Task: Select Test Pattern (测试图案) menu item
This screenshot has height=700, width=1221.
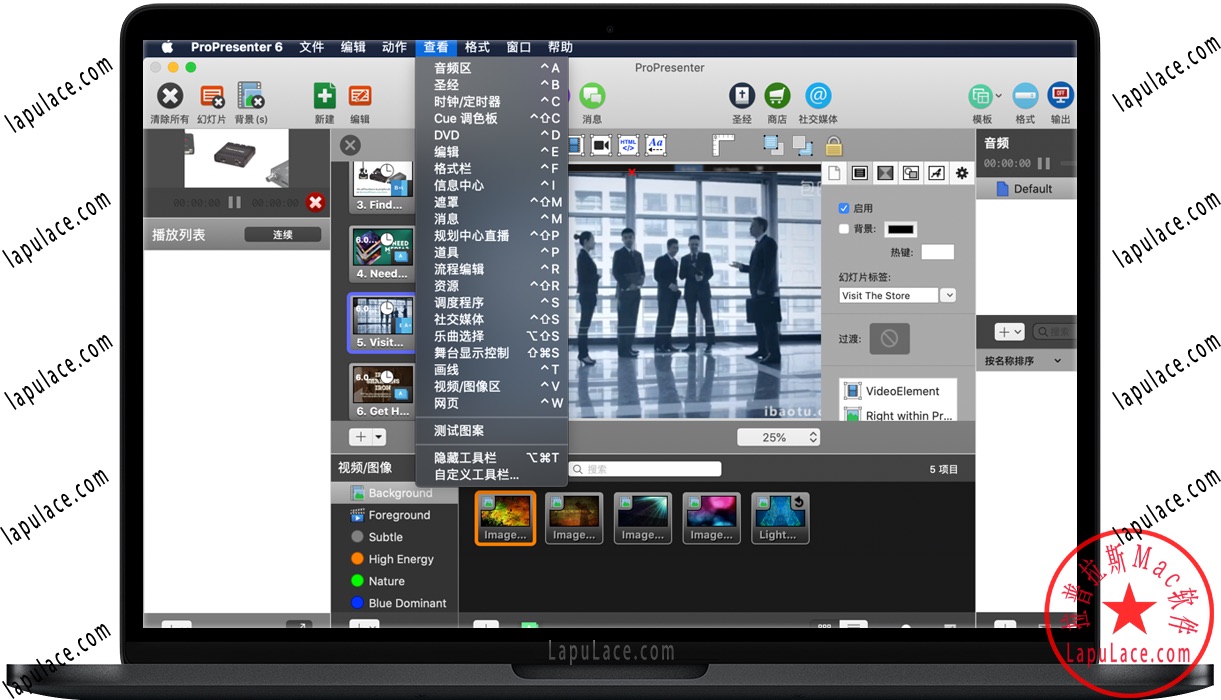Action: point(459,431)
